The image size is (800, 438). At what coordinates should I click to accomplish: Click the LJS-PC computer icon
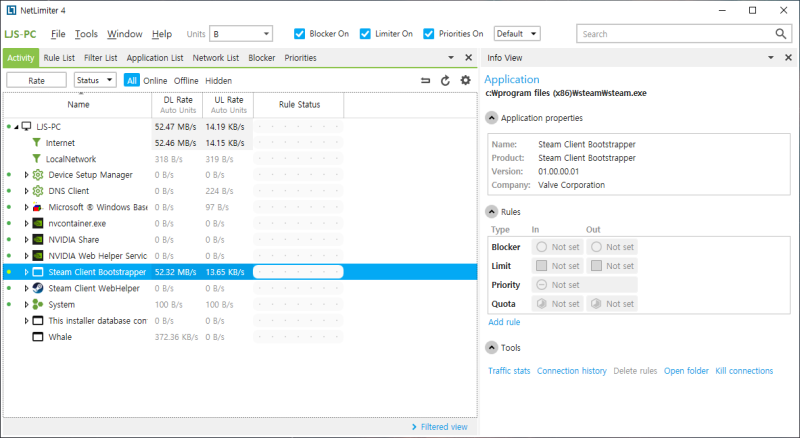pos(27,126)
